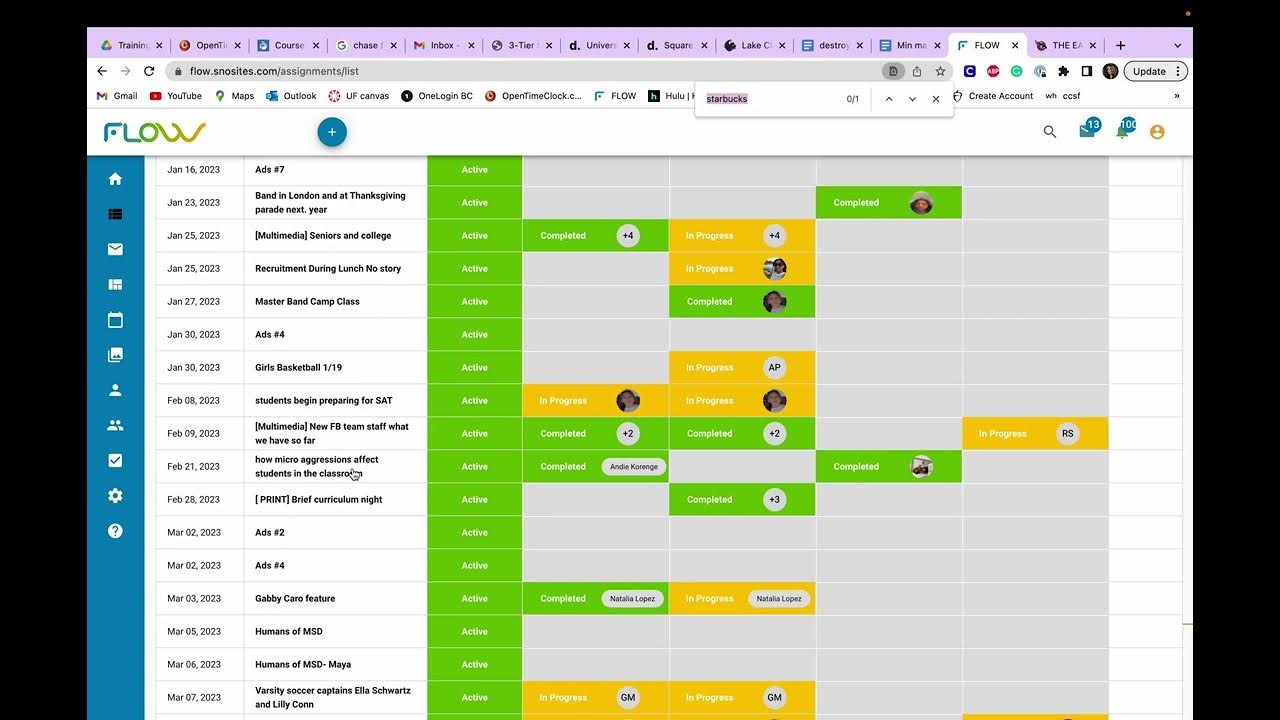Reload the page in the browser
Screen dimensions: 1280x720
[x=149, y=71]
